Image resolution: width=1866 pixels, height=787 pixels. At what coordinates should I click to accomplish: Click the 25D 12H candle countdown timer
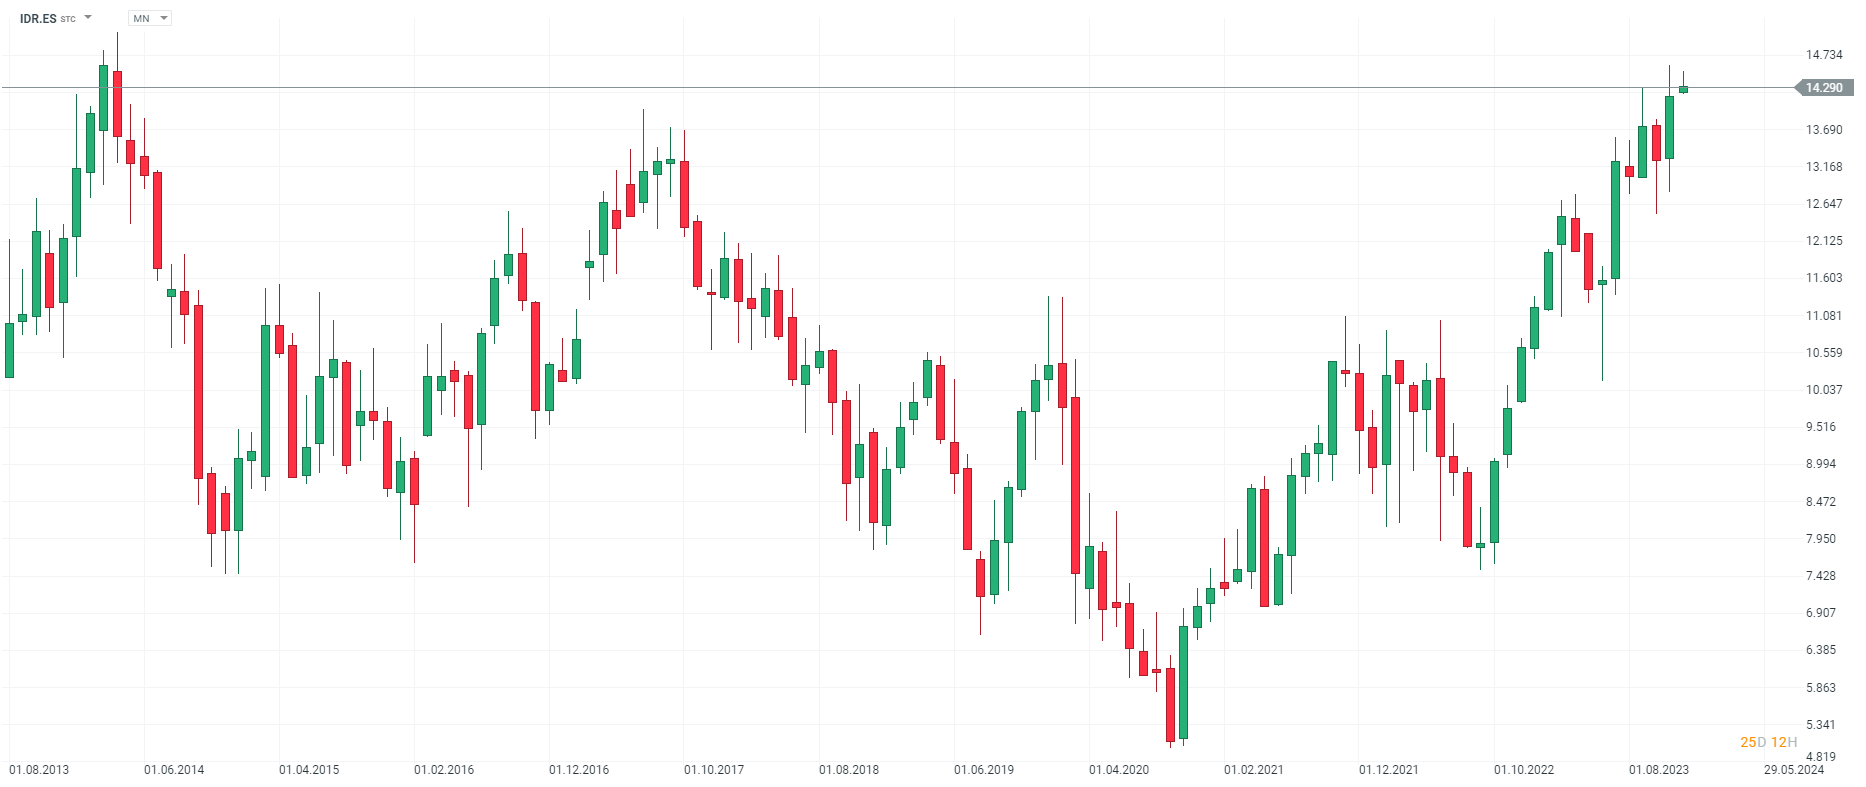point(1768,742)
